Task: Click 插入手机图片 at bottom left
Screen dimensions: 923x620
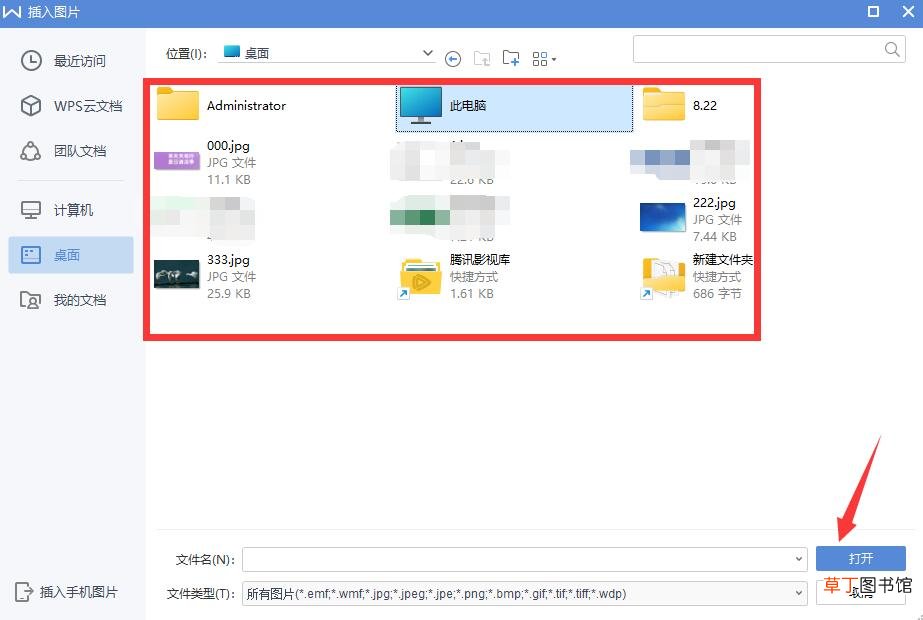Action: pyautogui.click(x=66, y=592)
